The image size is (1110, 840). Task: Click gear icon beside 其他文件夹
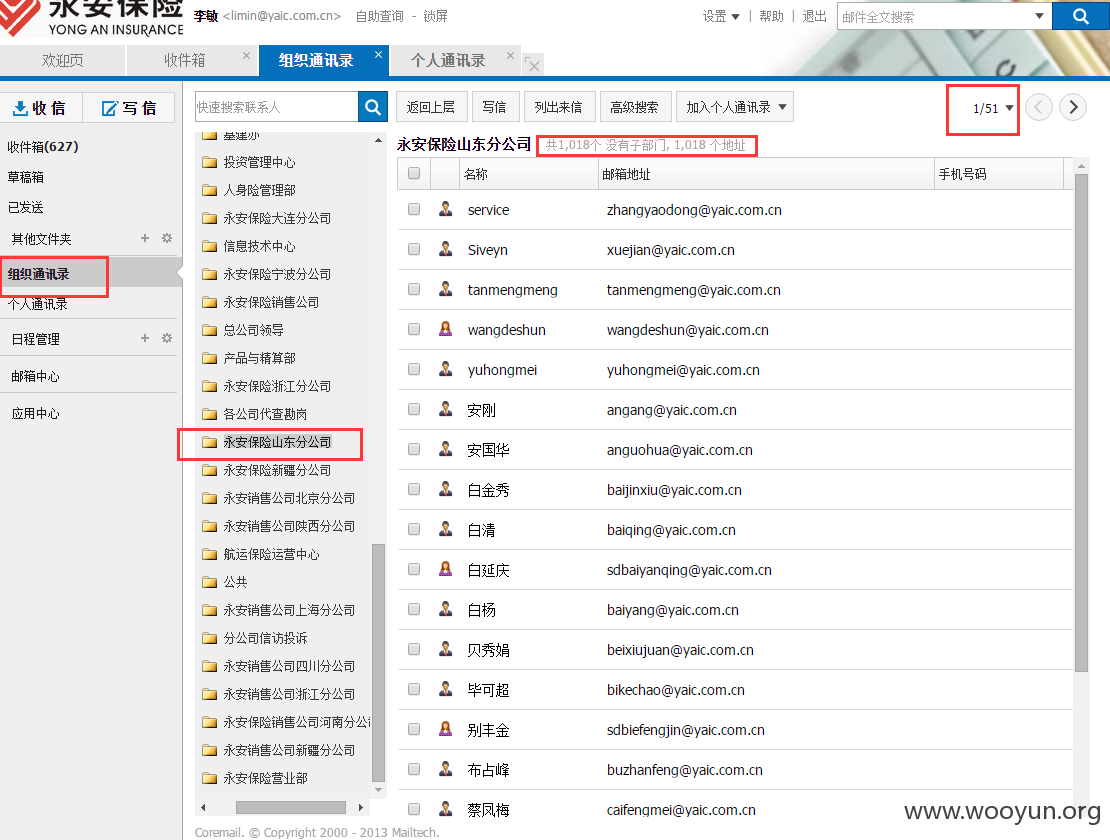(x=167, y=238)
